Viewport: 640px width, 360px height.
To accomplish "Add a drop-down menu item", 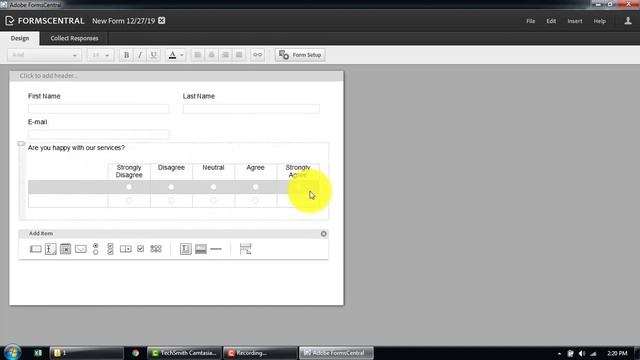I will coord(126,249).
